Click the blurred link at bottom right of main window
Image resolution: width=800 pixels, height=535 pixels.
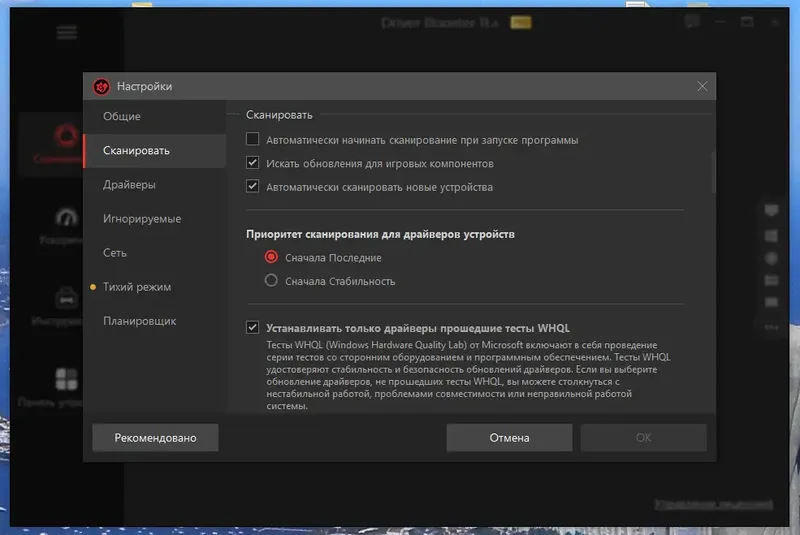click(713, 504)
